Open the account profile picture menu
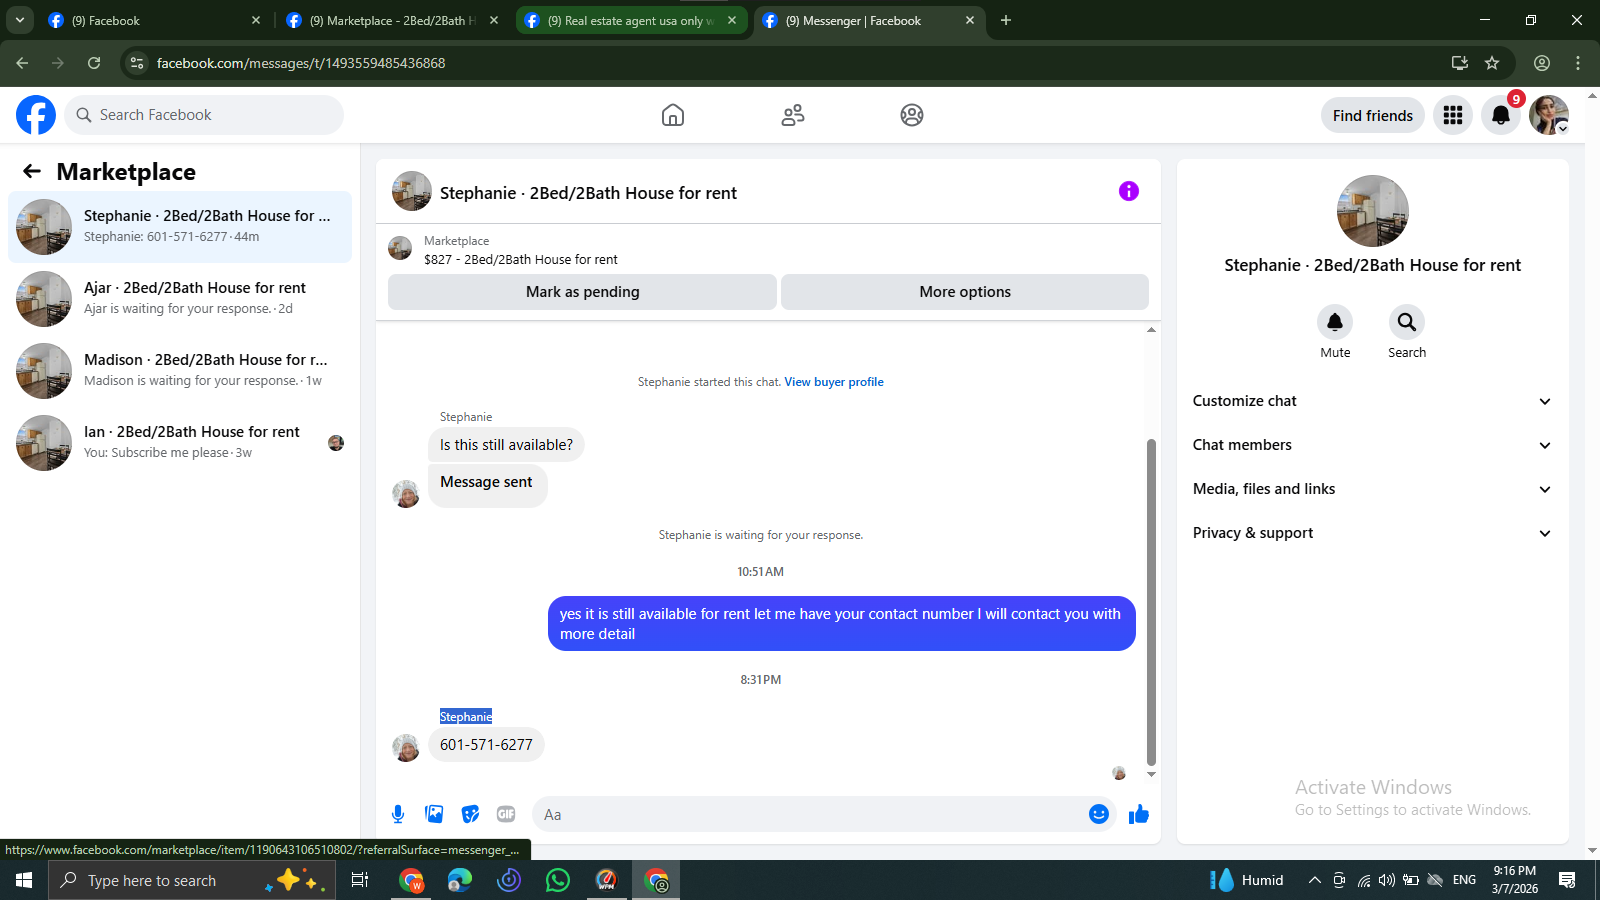Viewport: 1600px width, 900px height. pyautogui.click(x=1549, y=115)
